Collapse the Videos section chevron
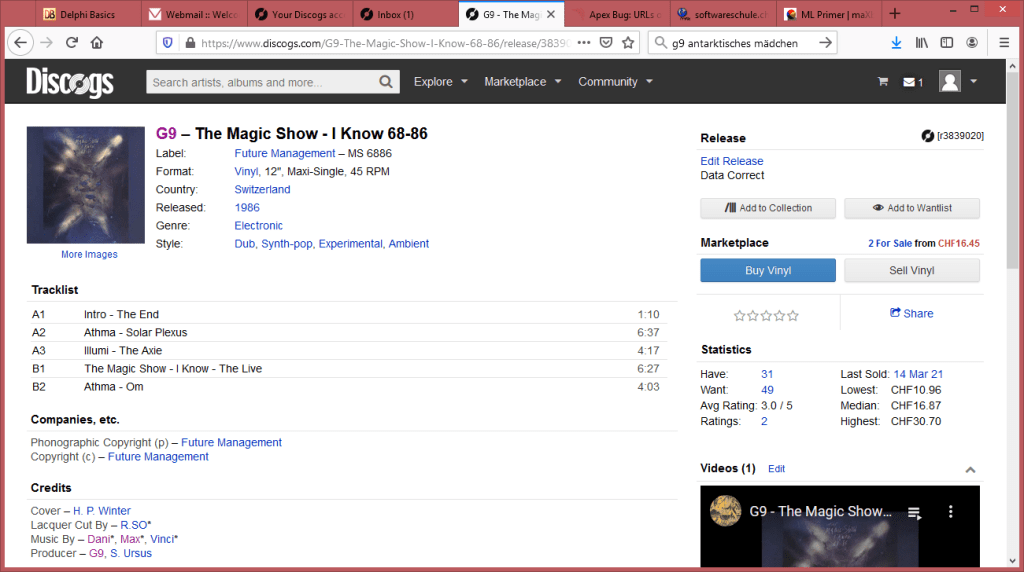1024x572 pixels. click(x=970, y=469)
